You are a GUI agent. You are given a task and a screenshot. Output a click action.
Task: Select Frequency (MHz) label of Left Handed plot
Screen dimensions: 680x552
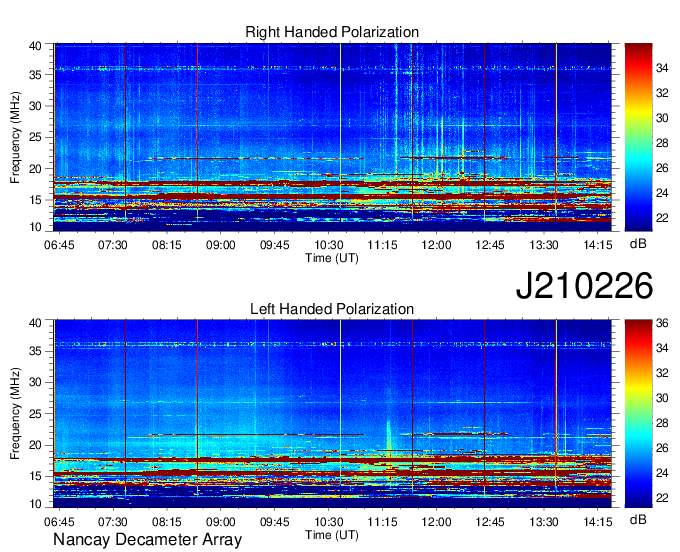[x=15, y=414]
